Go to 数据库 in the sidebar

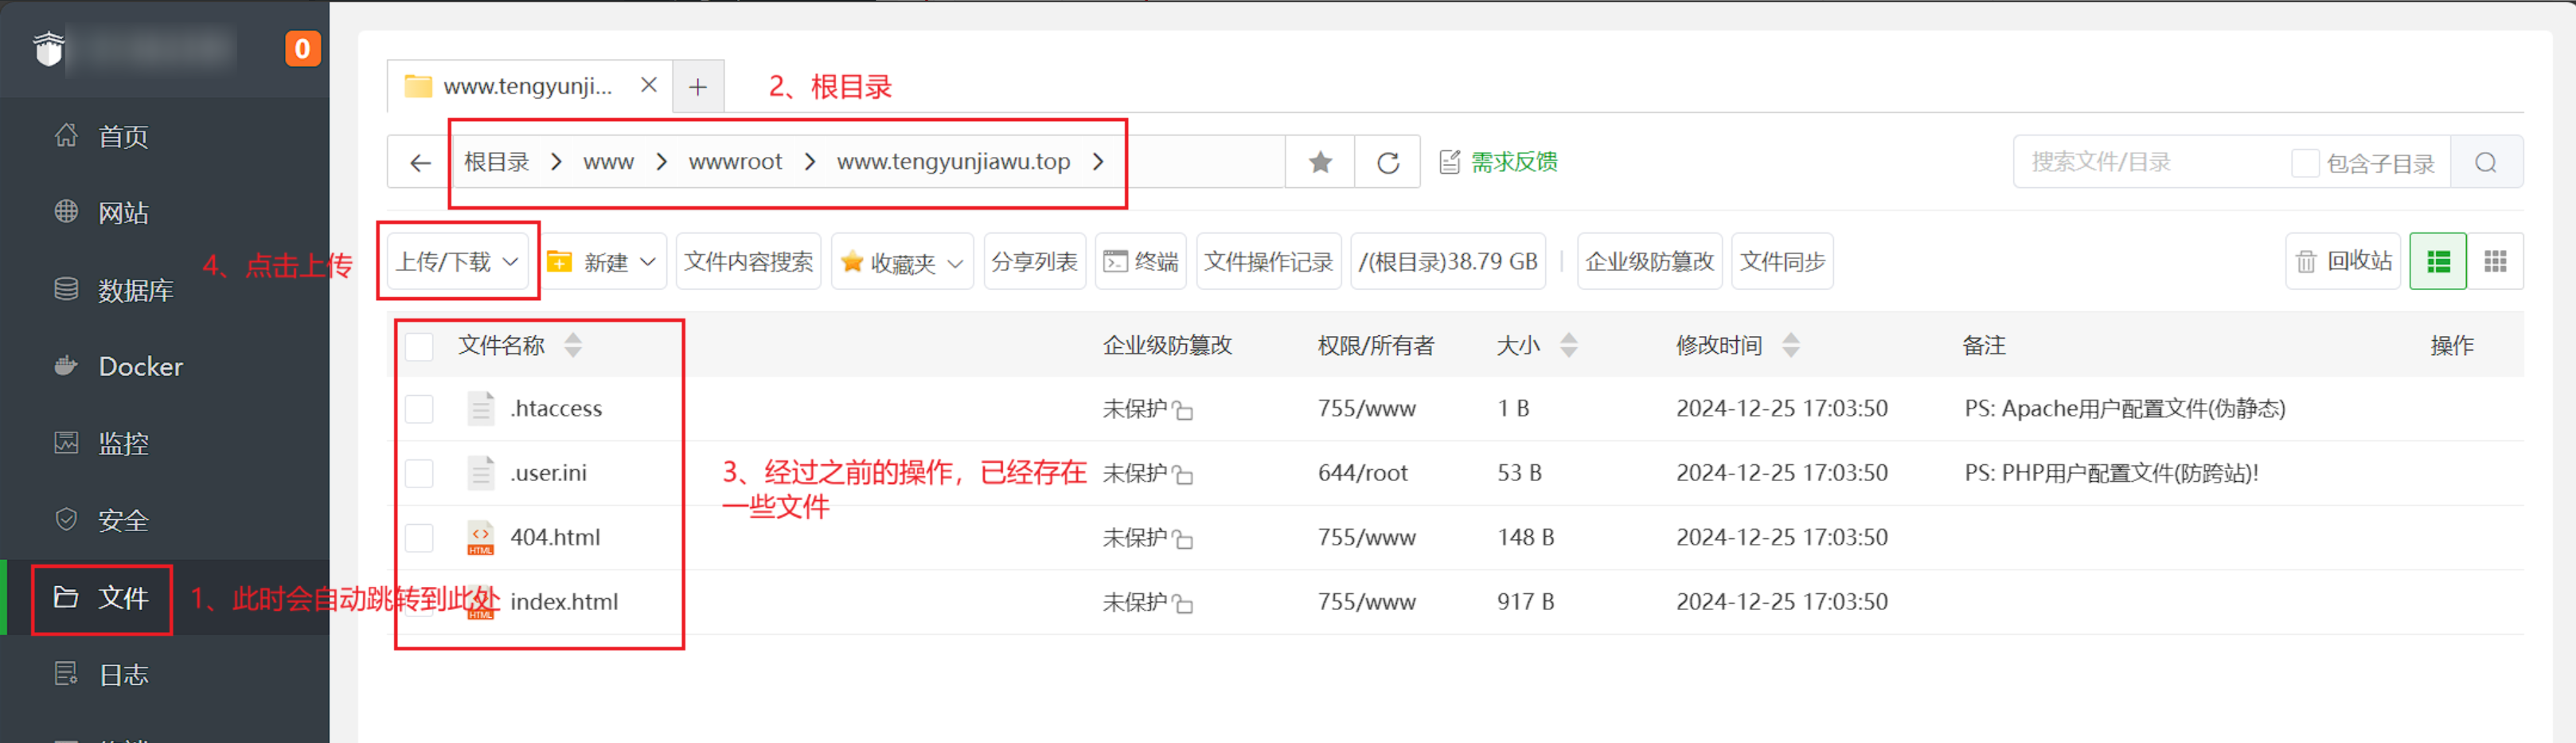(x=135, y=290)
